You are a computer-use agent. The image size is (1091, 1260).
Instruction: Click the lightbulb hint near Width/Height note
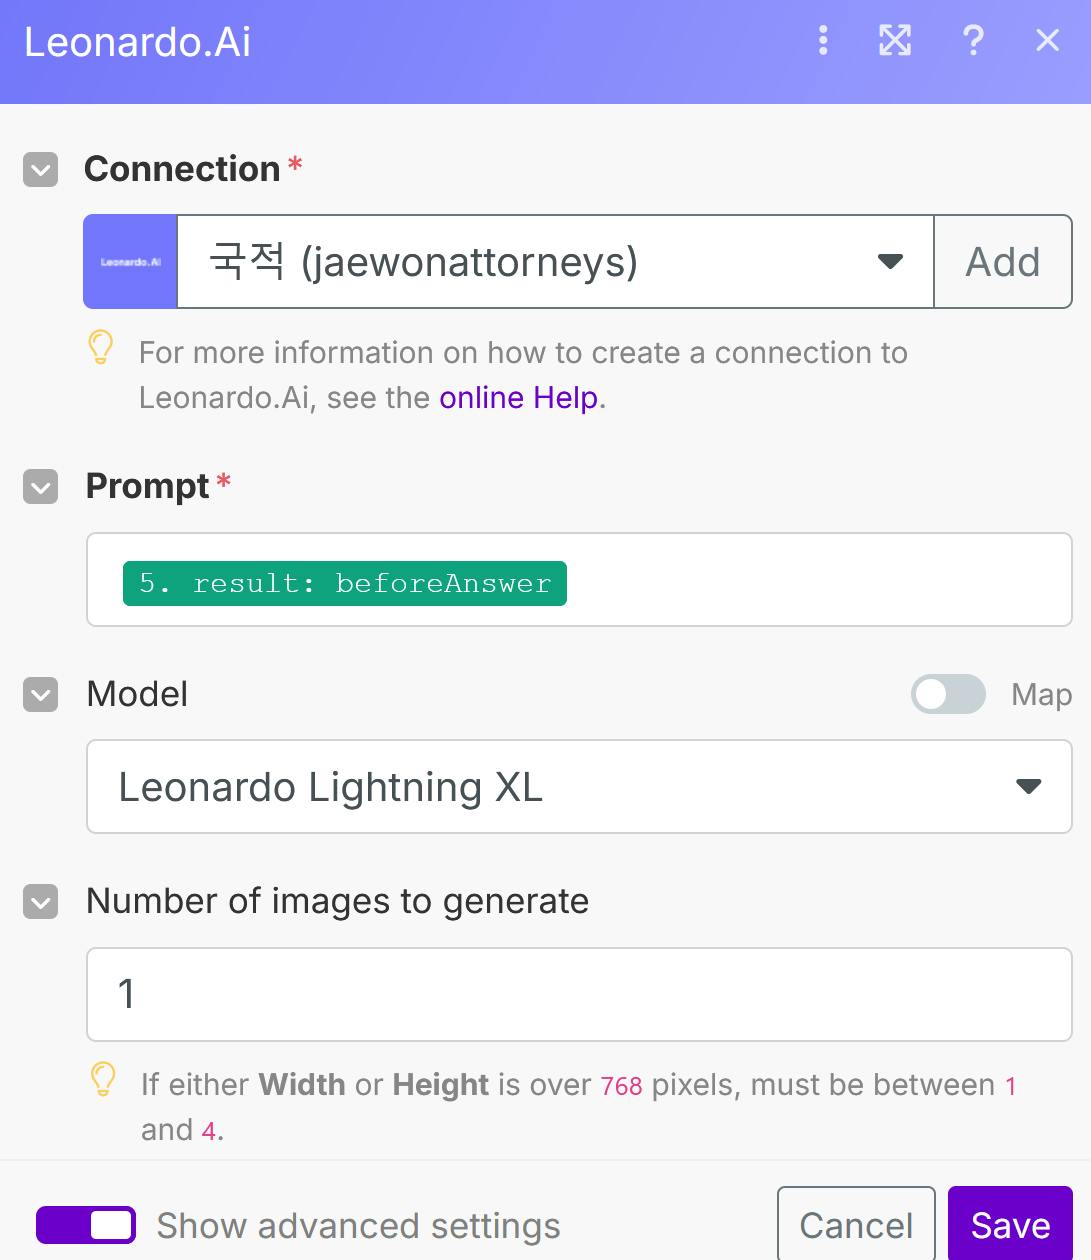pos(103,1080)
